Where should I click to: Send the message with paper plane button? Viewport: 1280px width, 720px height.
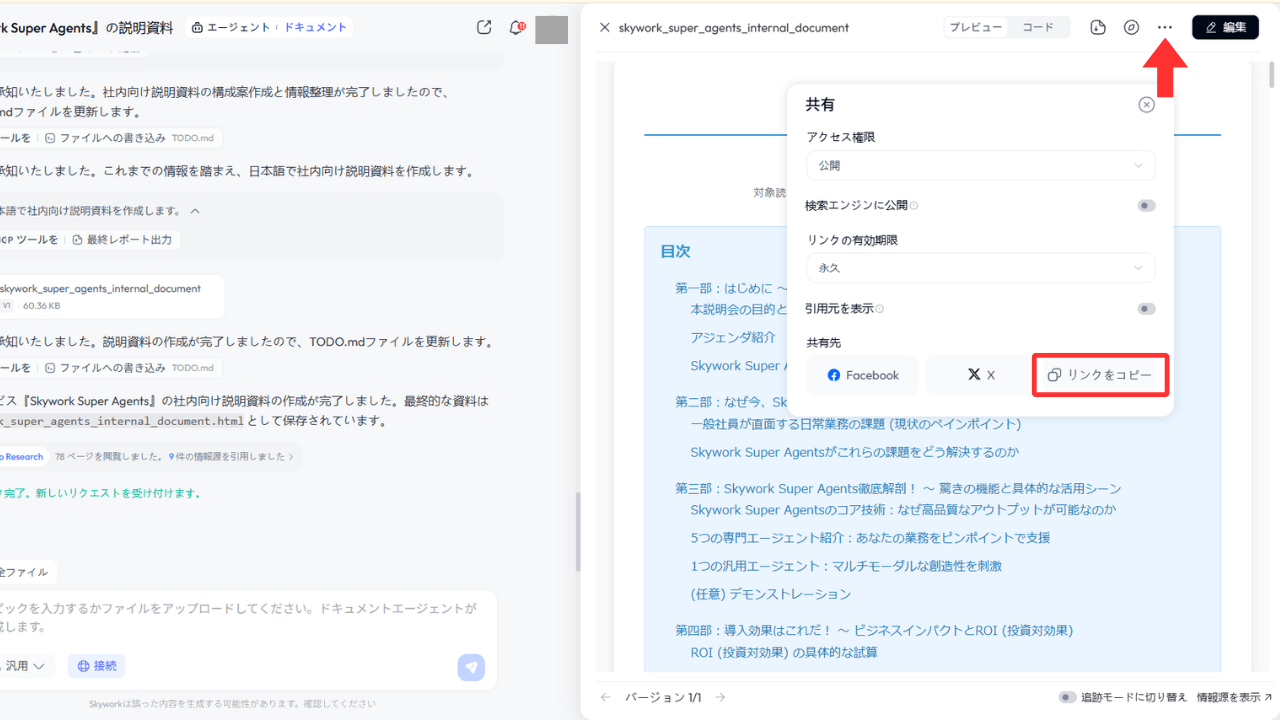[471, 667]
